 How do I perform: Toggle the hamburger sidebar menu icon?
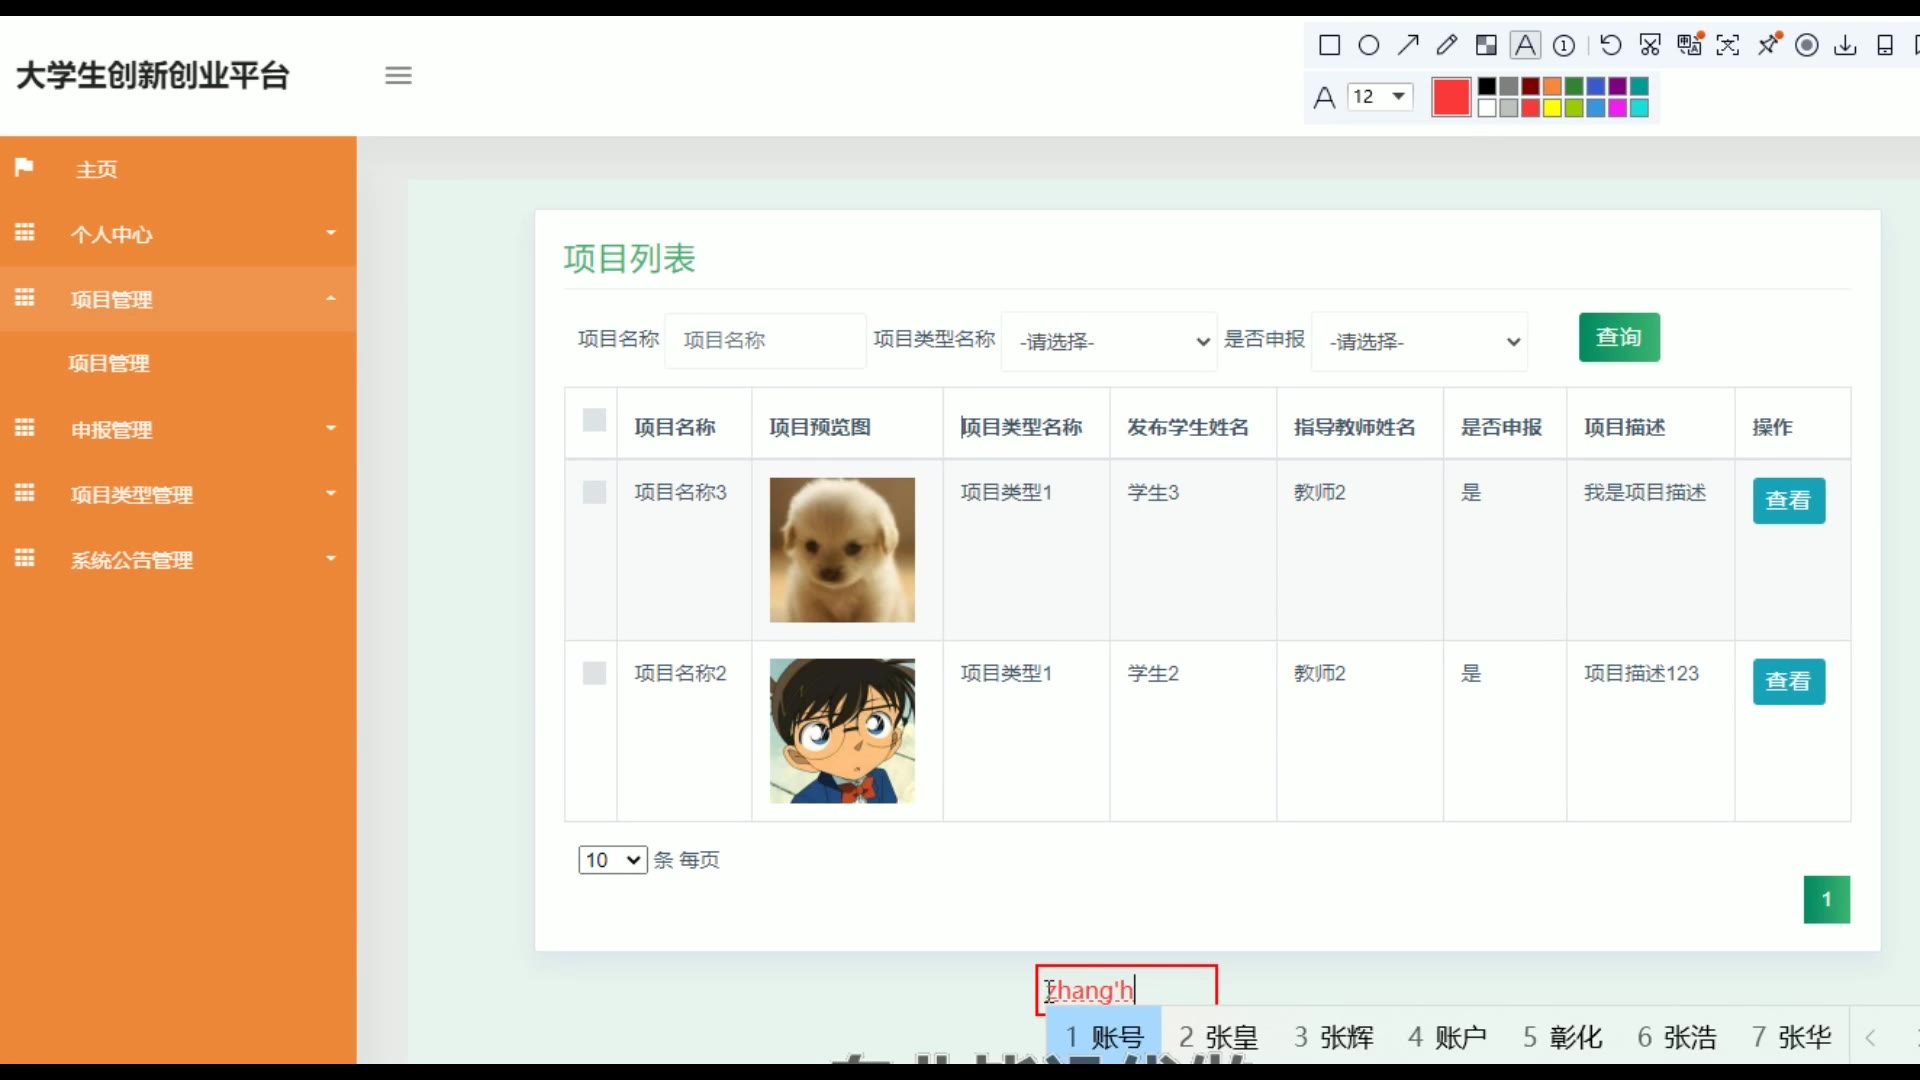(x=398, y=75)
